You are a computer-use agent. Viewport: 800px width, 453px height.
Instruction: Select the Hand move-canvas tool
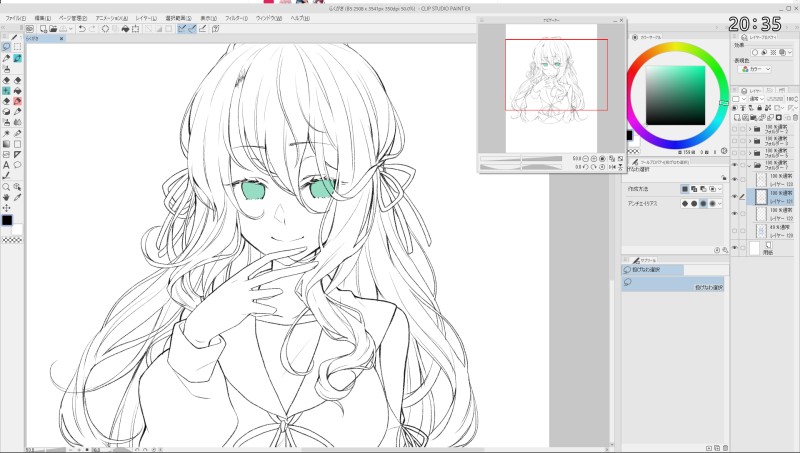6,197
